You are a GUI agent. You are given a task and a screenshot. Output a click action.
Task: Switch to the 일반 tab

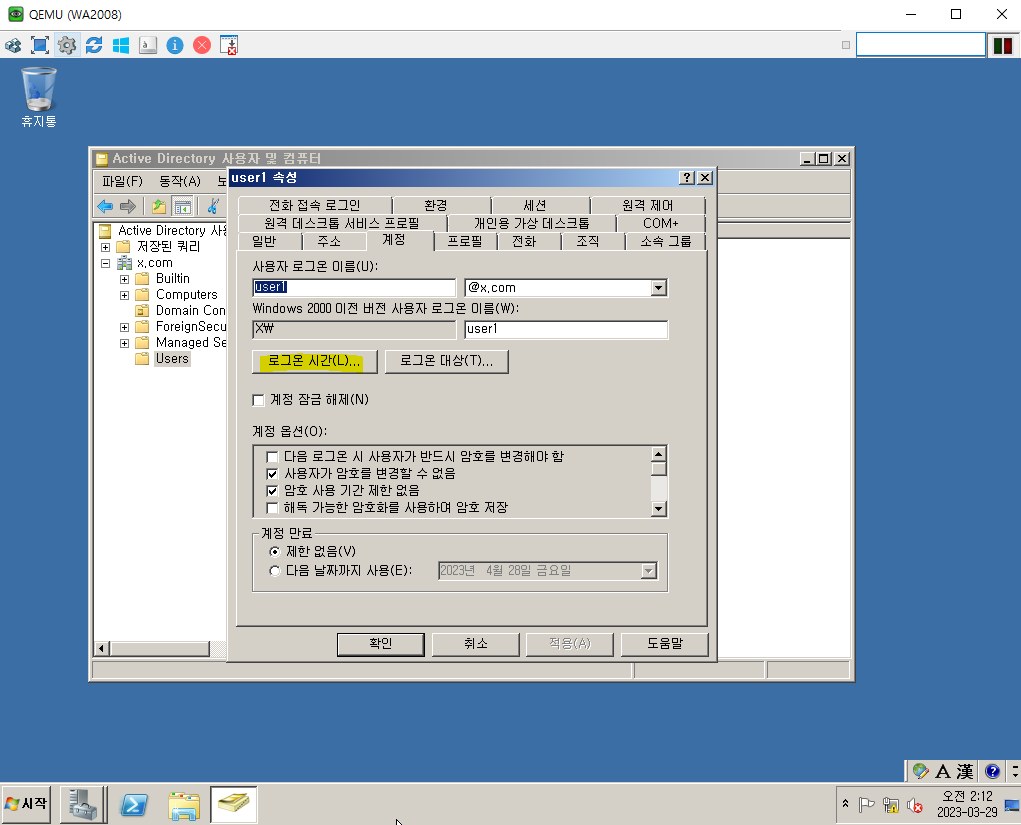(264, 242)
